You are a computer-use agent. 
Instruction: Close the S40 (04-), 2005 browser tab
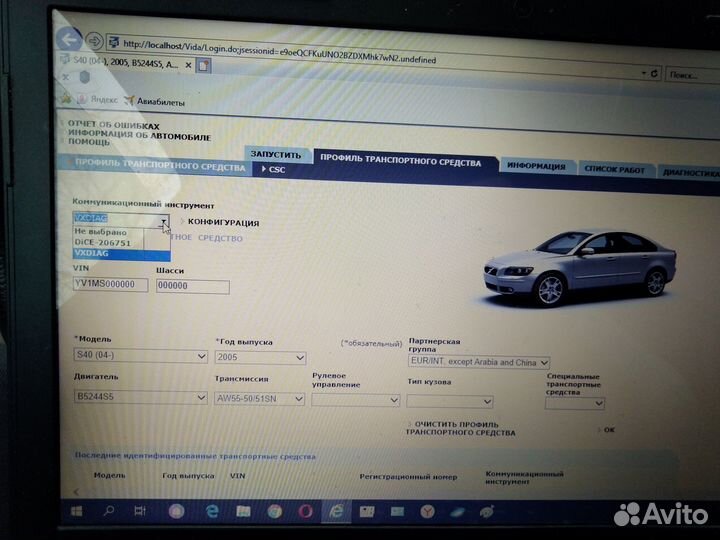[x=188, y=65]
